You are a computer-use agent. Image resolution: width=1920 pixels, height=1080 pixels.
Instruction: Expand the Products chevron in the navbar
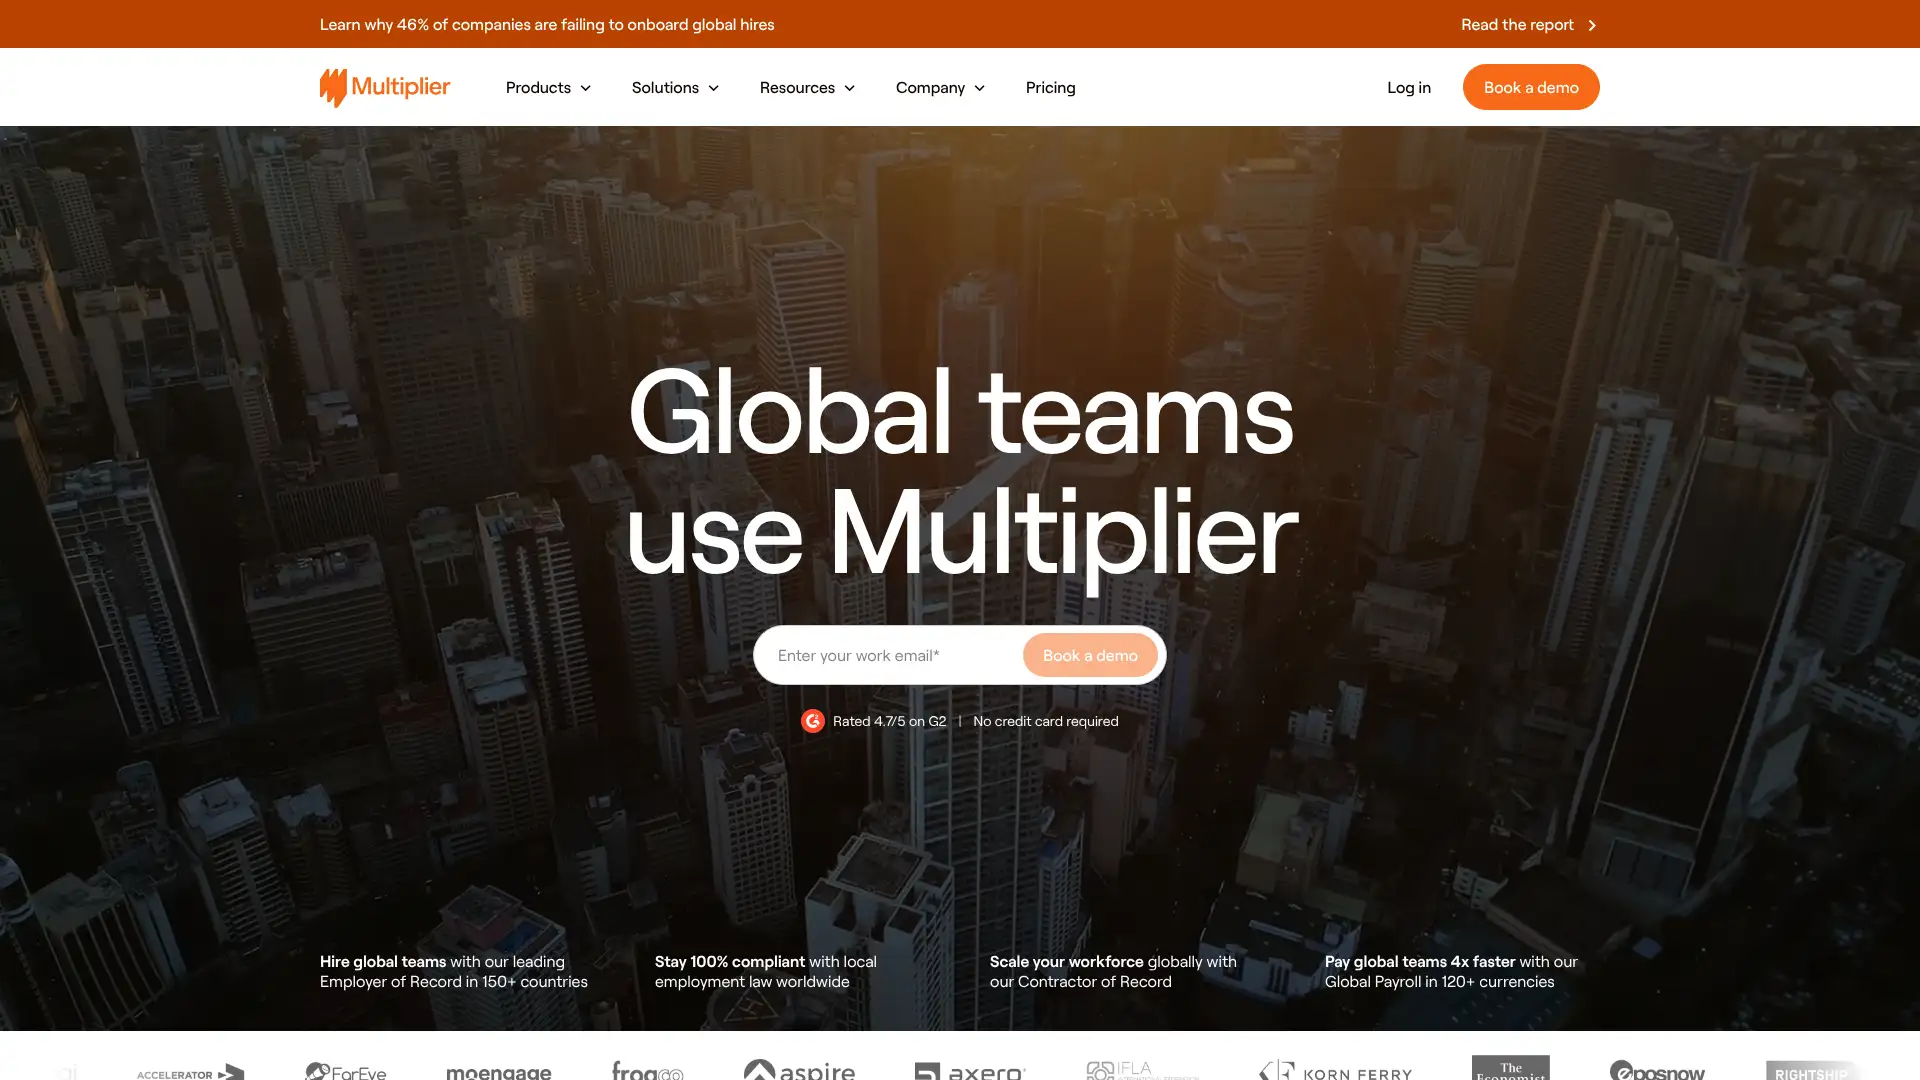click(586, 88)
